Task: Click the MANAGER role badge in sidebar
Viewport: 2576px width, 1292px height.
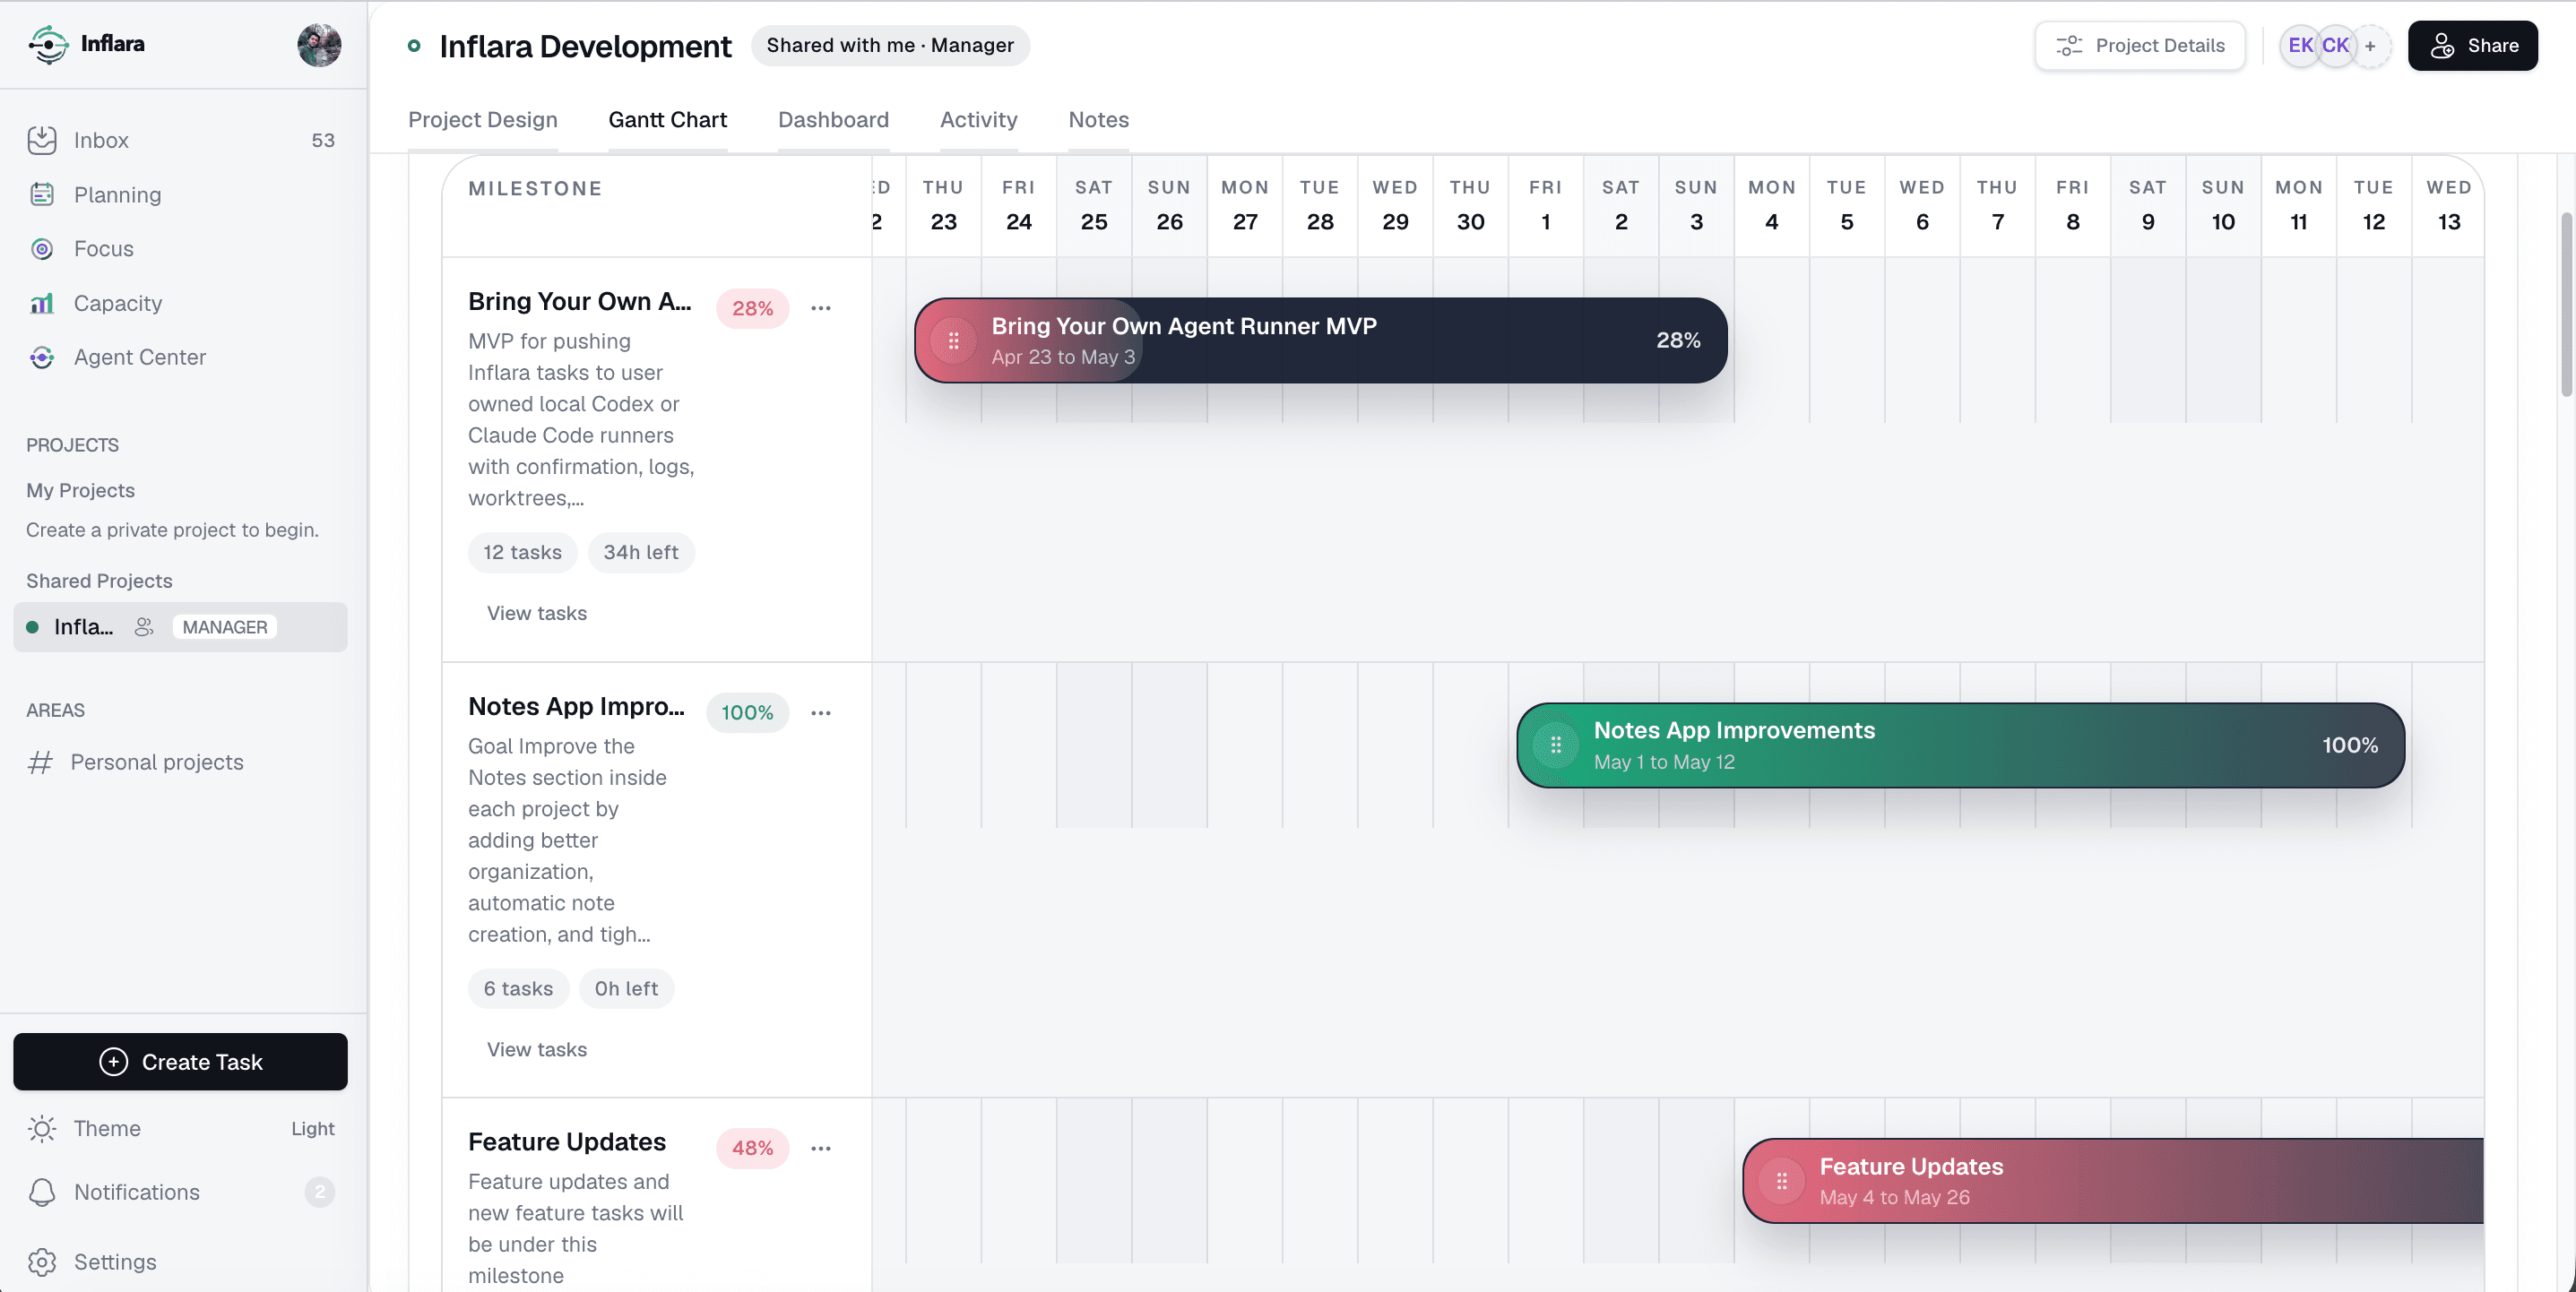Action: point(224,627)
